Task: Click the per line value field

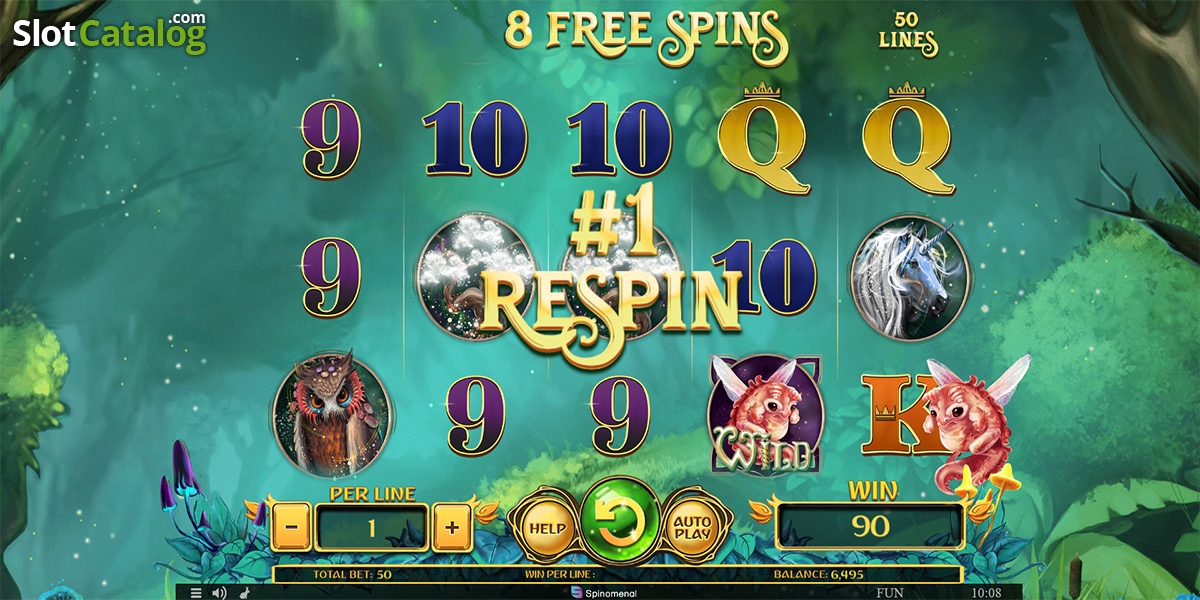Action: (x=372, y=527)
